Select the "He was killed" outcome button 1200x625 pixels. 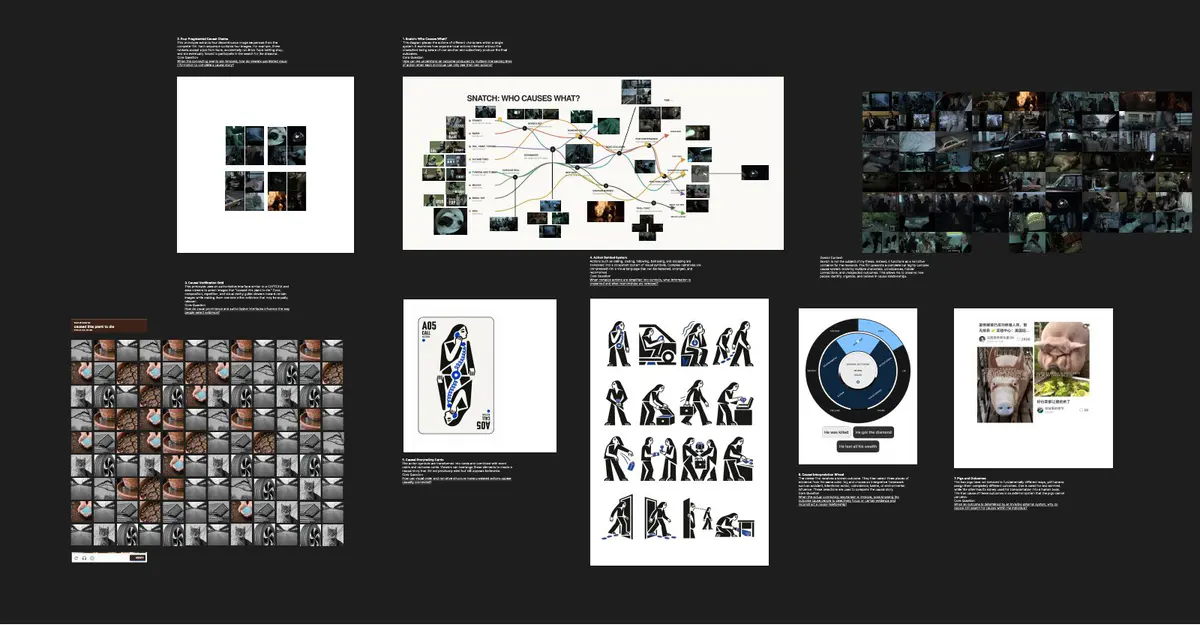[x=836, y=432]
